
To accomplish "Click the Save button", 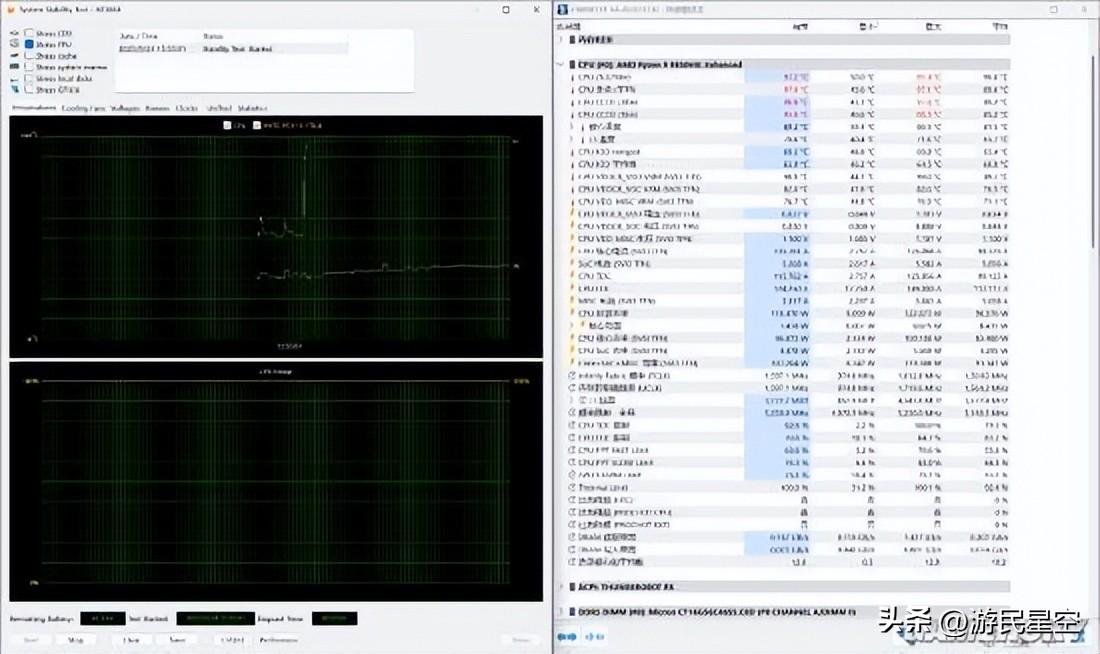I will 177,640.
